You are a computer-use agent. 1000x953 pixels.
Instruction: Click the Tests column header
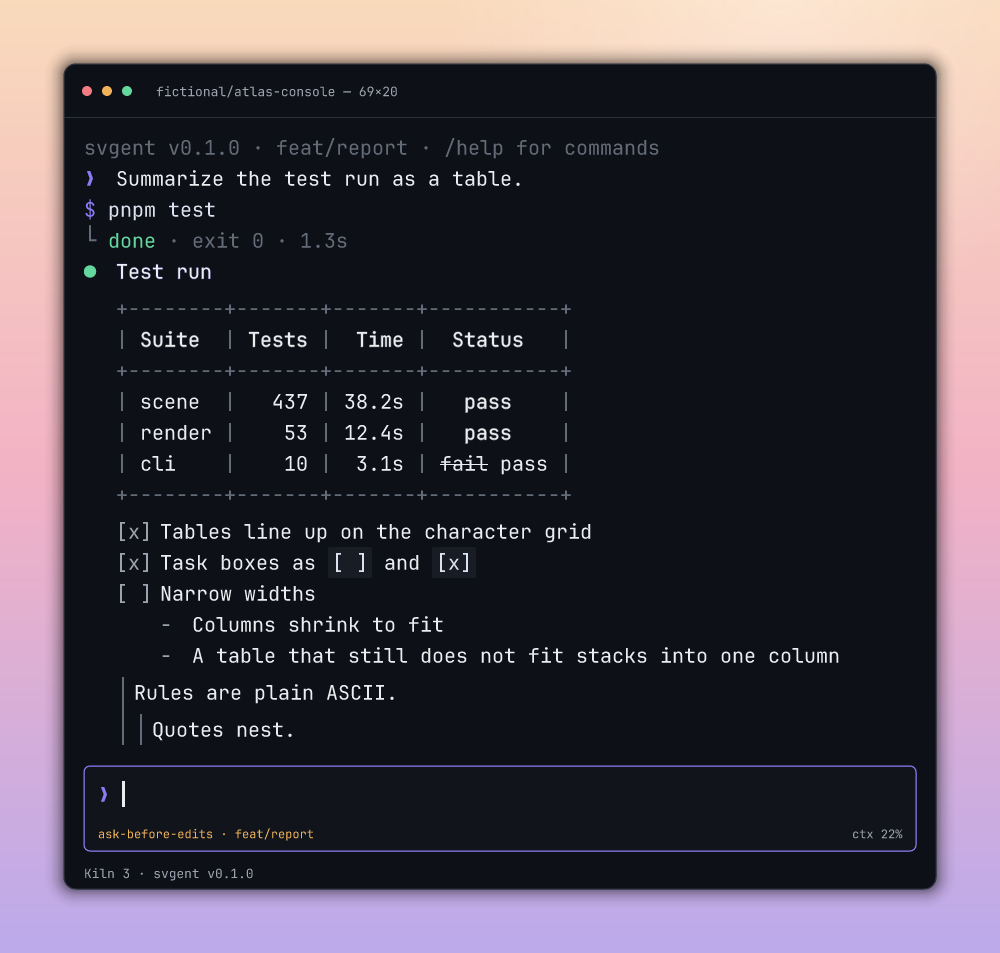click(277, 340)
